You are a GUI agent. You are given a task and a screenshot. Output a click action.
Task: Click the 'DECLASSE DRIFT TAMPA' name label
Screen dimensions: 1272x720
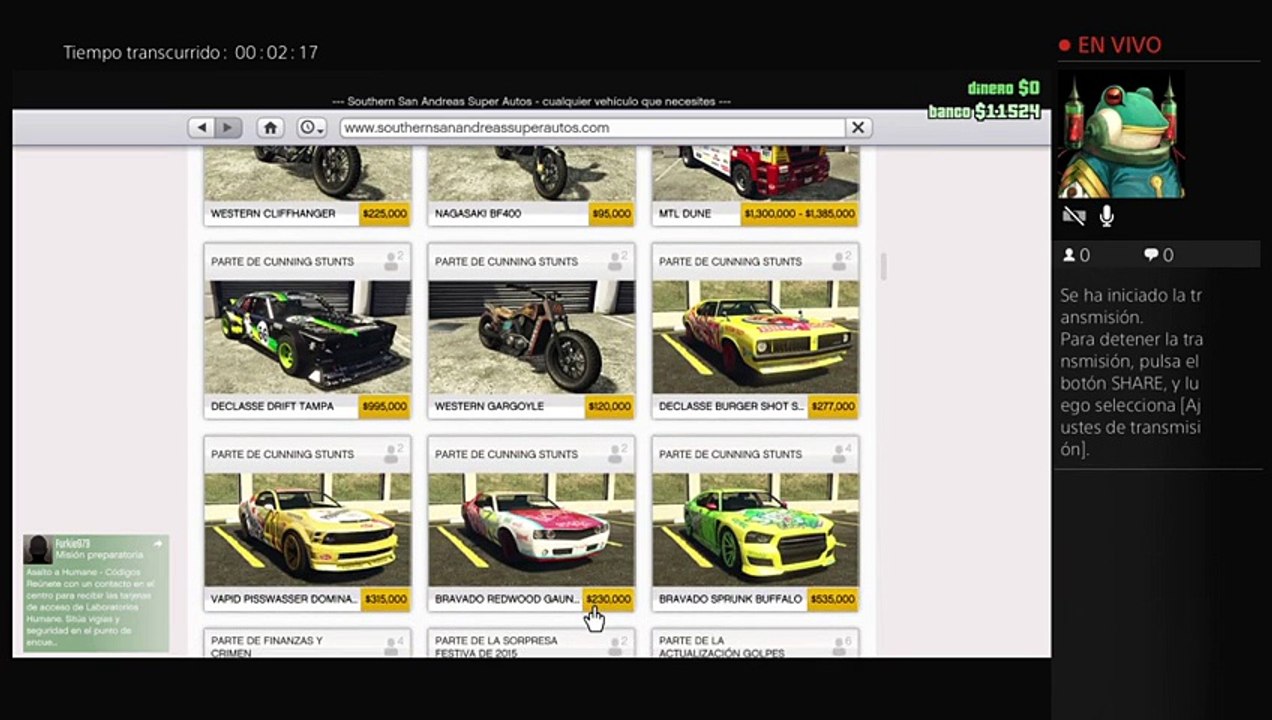tap(272, 407)
